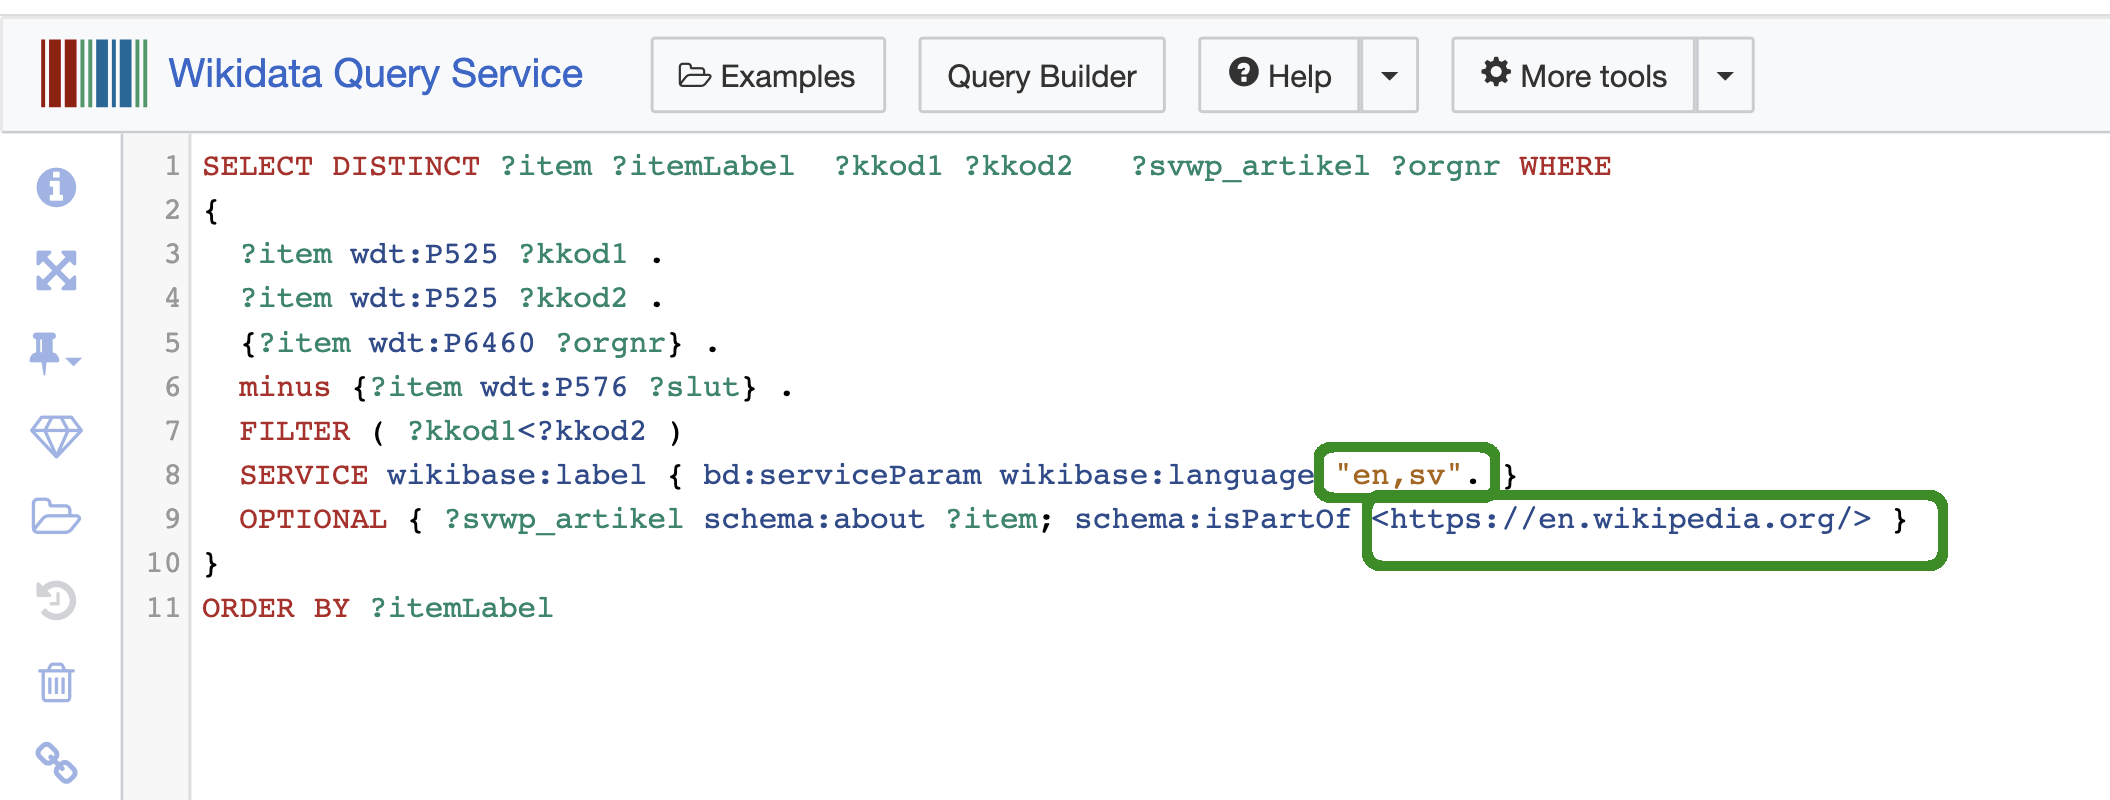Open the Query Builder
The image size is (2110, 800).
coord(1041,76)
